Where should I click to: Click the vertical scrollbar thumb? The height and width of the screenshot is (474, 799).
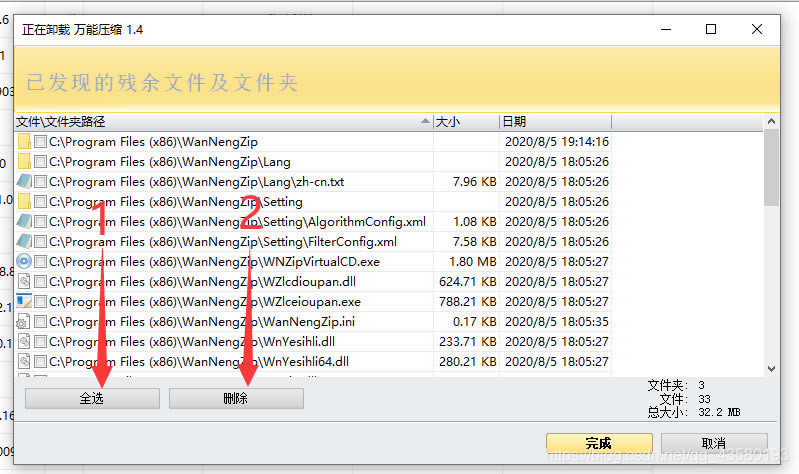[x=771, y=168]
